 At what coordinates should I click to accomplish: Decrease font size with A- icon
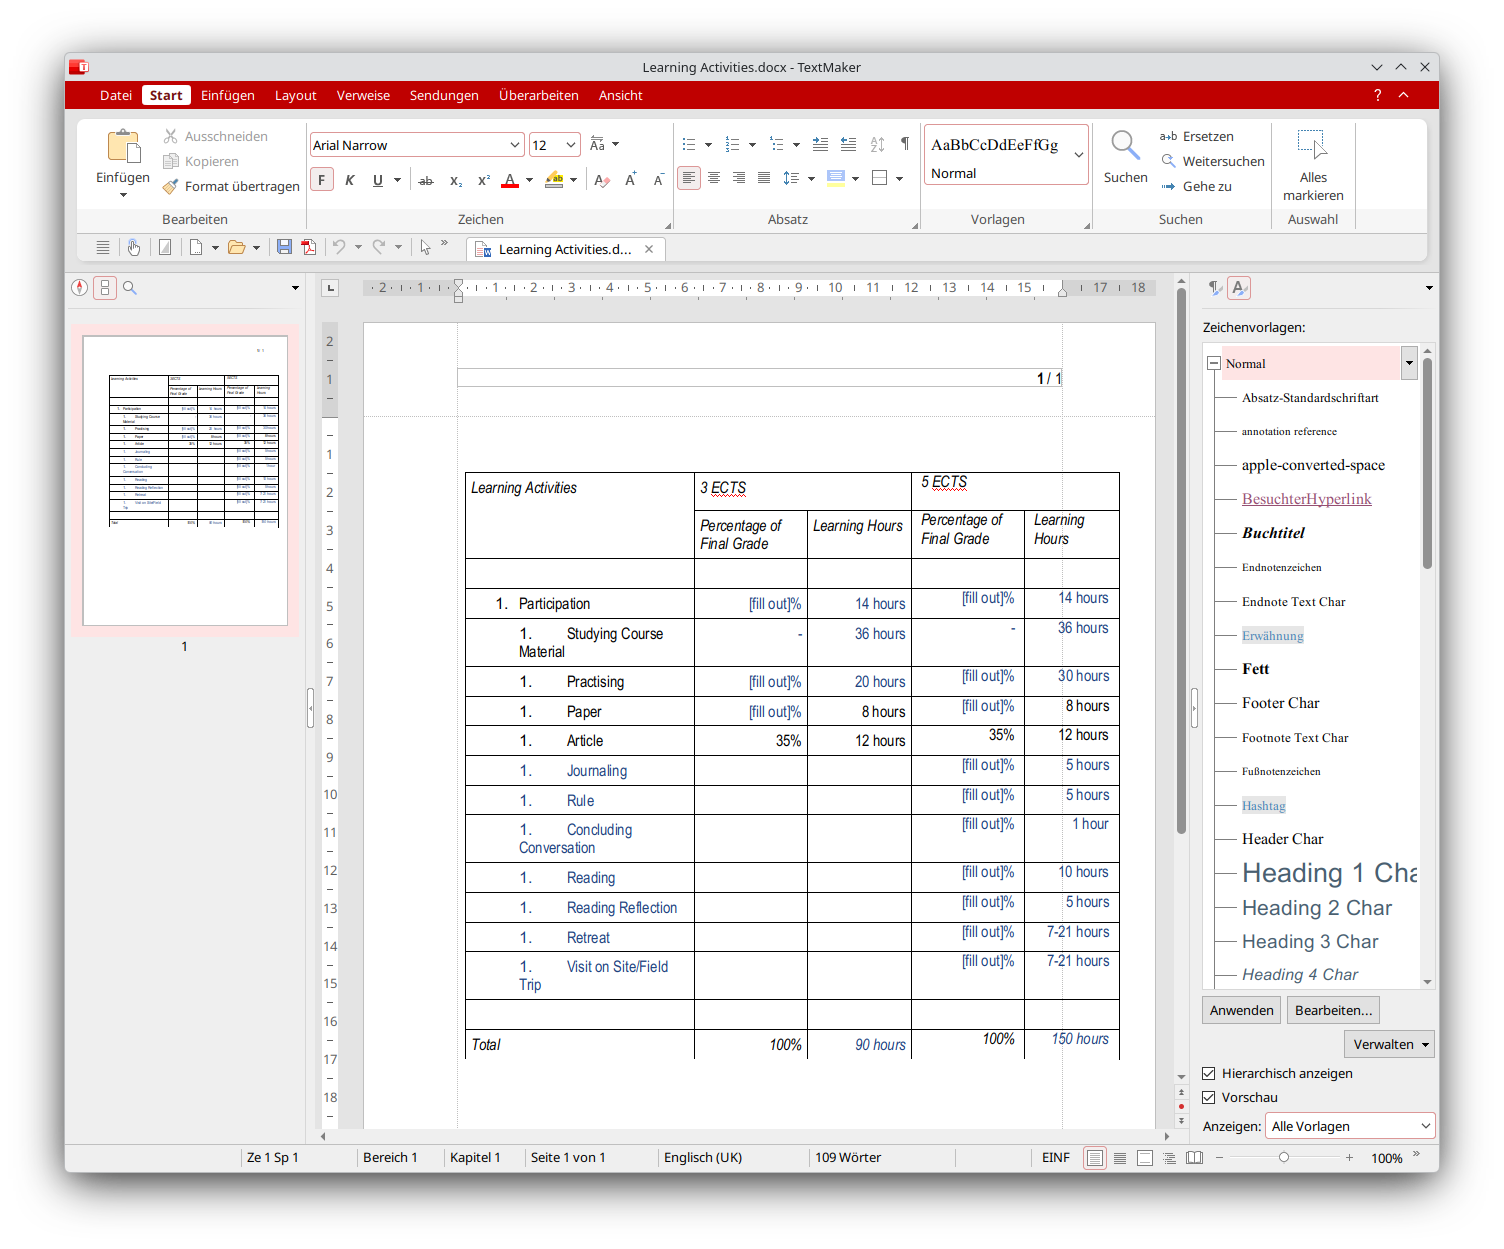click(x=658, y=180)
